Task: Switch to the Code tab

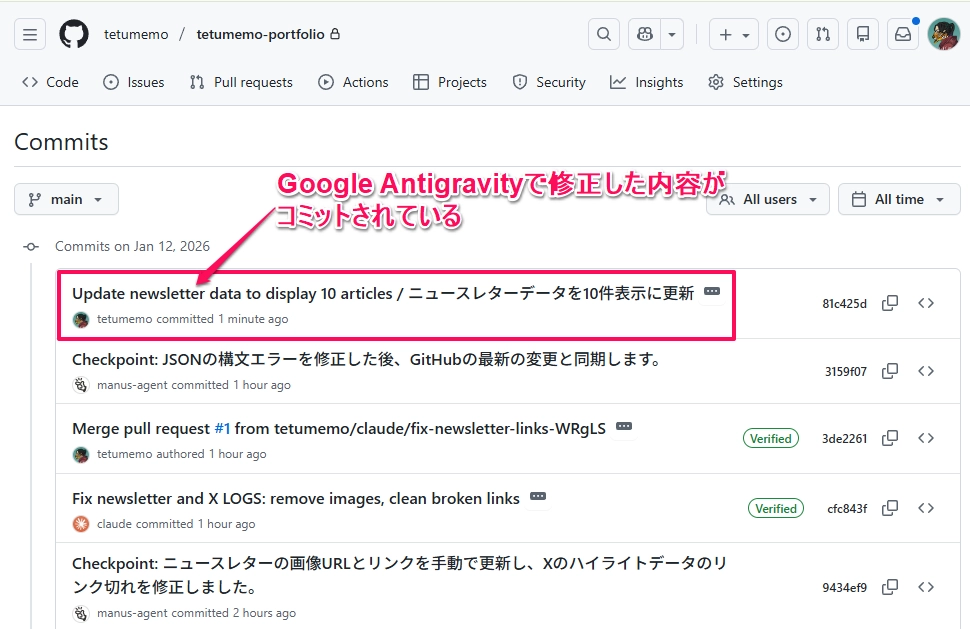Action: click(x=50, y=82)
